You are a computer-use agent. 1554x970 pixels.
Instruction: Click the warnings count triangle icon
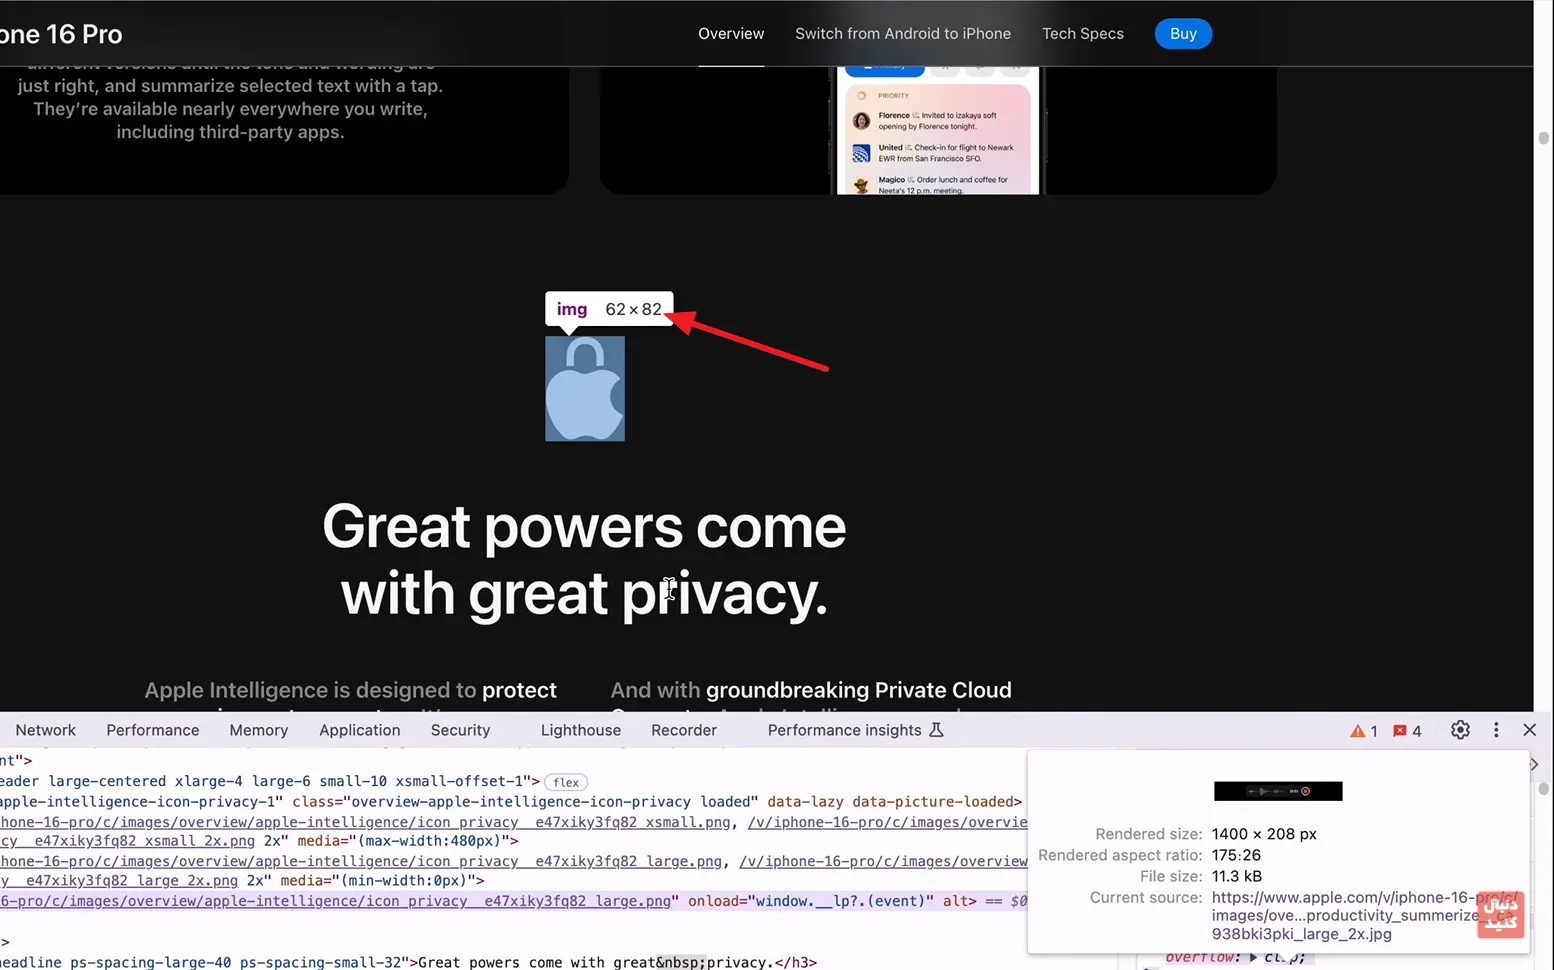point(1357,731)
